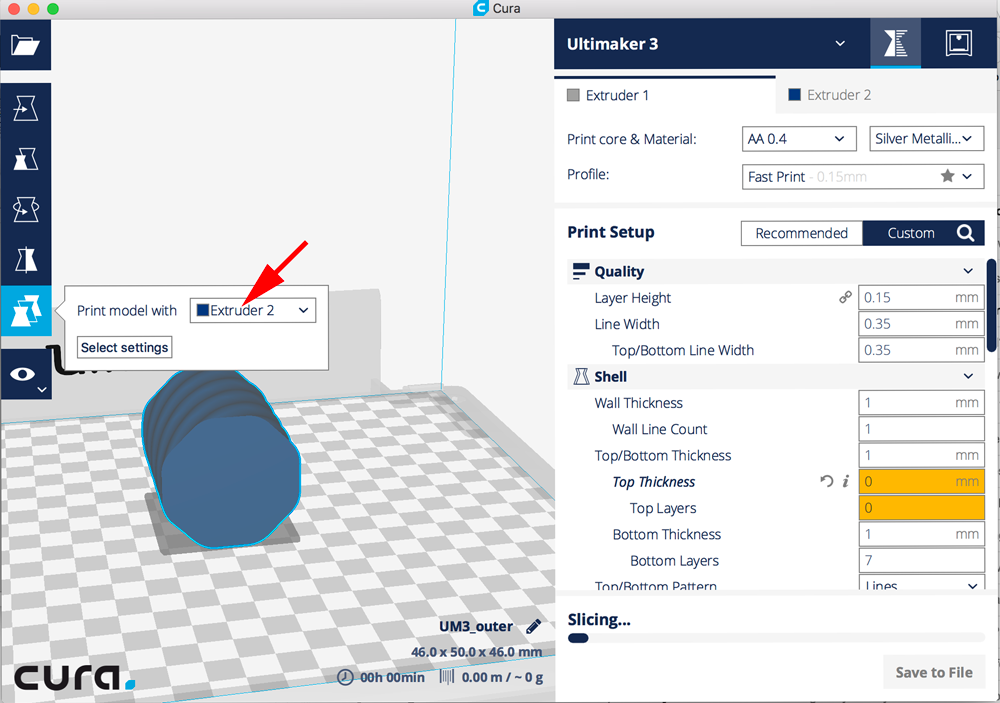Click the gray Extruder 1 color swatch
Screen dimensions: 1000x703
(x=573, y=95)
